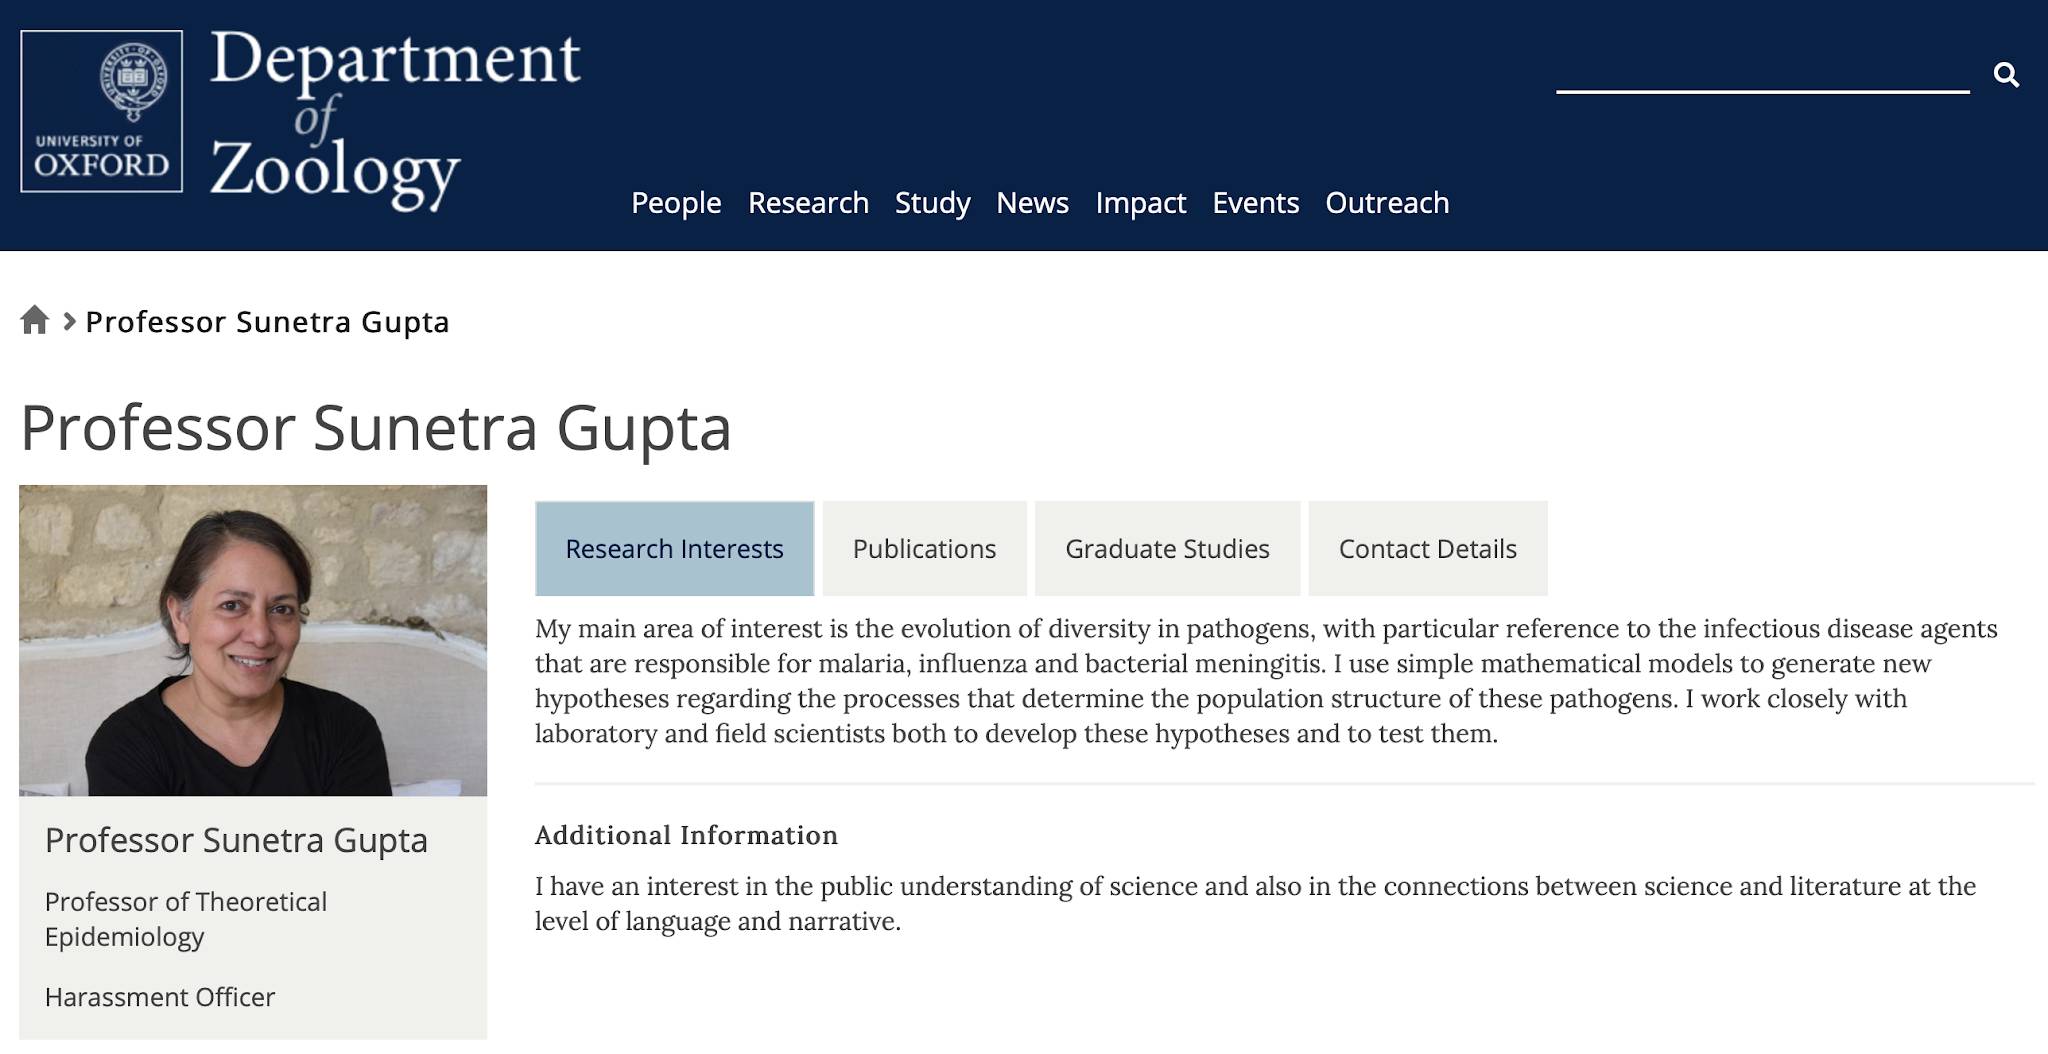Click 'Harassment Officer' text
Screen dimensions: 2048x1054
160,997
